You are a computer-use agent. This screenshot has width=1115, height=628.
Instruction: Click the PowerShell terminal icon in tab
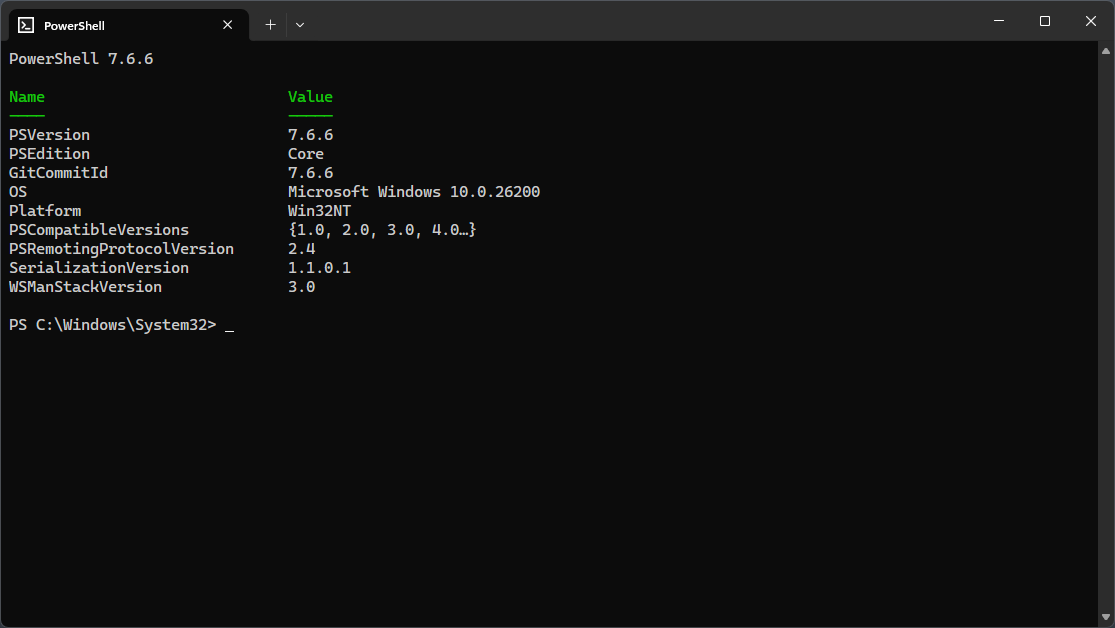pyautogui.click(x=26, y=25)
